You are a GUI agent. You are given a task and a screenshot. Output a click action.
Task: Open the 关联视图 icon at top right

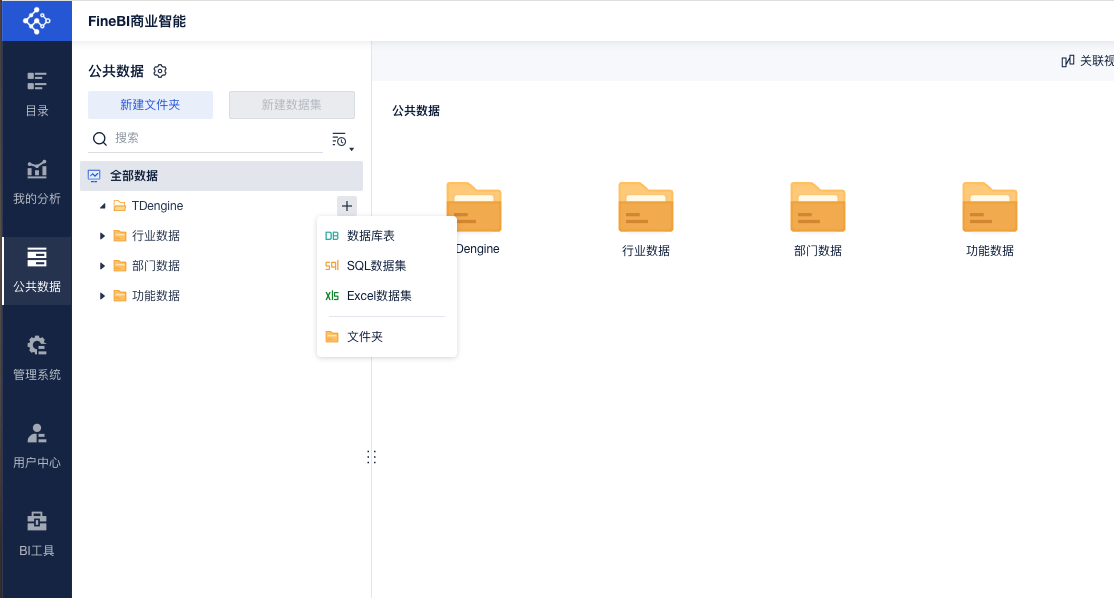(x=1068, y=61)
